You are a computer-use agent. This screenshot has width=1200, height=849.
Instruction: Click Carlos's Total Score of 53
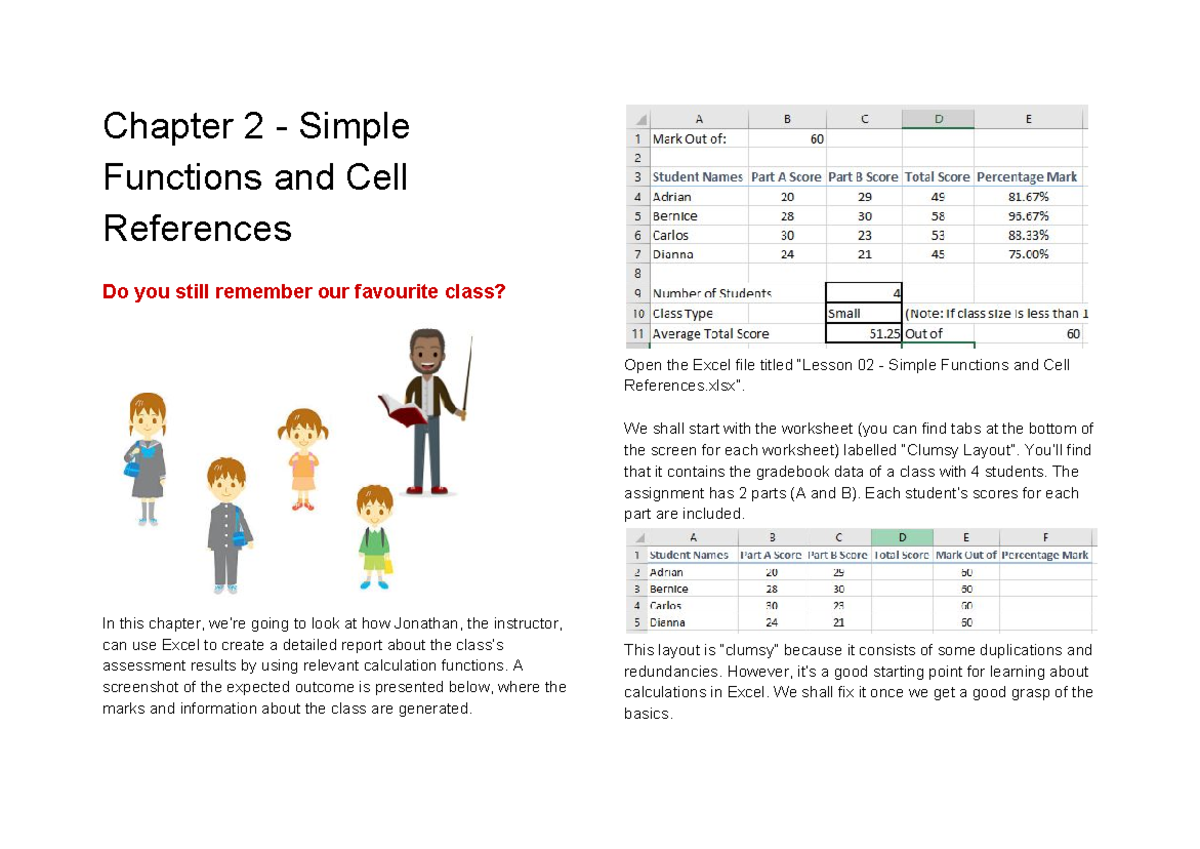pyautogui.click(x=937, y=235)
